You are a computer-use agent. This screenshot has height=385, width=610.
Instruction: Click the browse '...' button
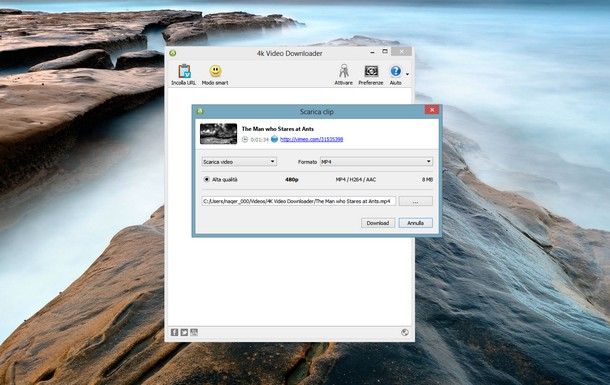415,201
